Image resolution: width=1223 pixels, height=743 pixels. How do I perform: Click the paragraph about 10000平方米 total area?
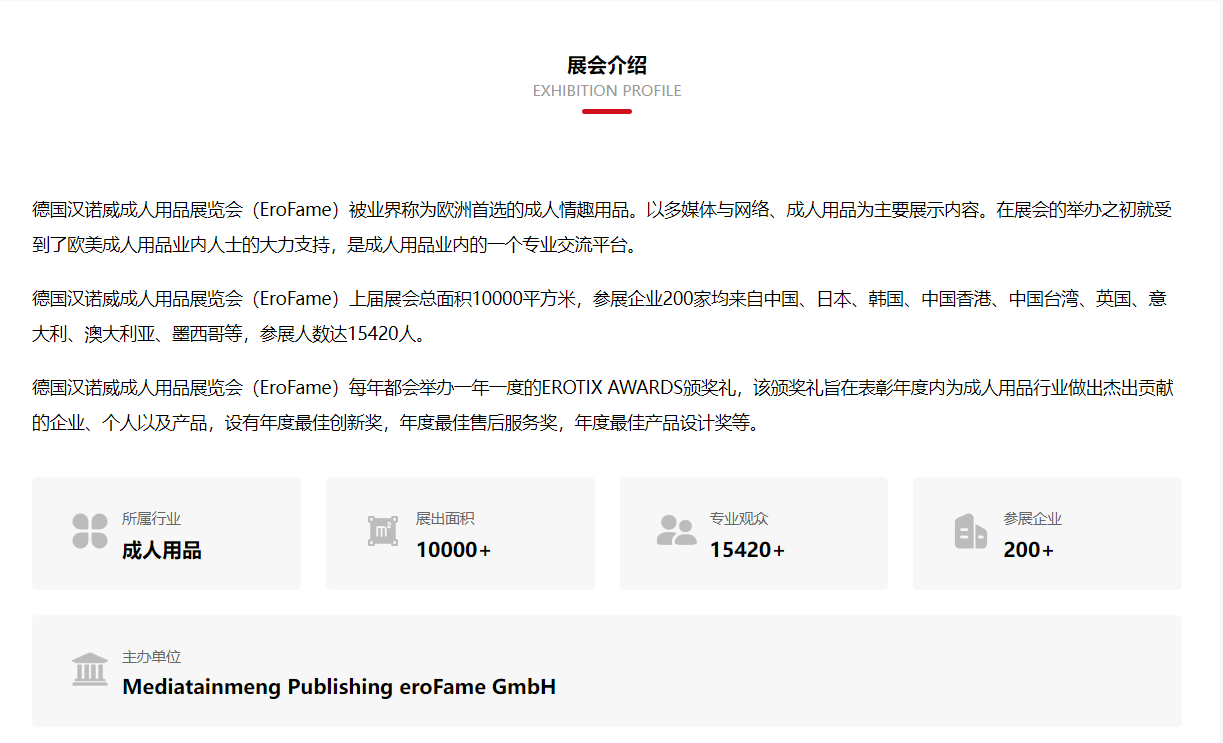point(600,316)
